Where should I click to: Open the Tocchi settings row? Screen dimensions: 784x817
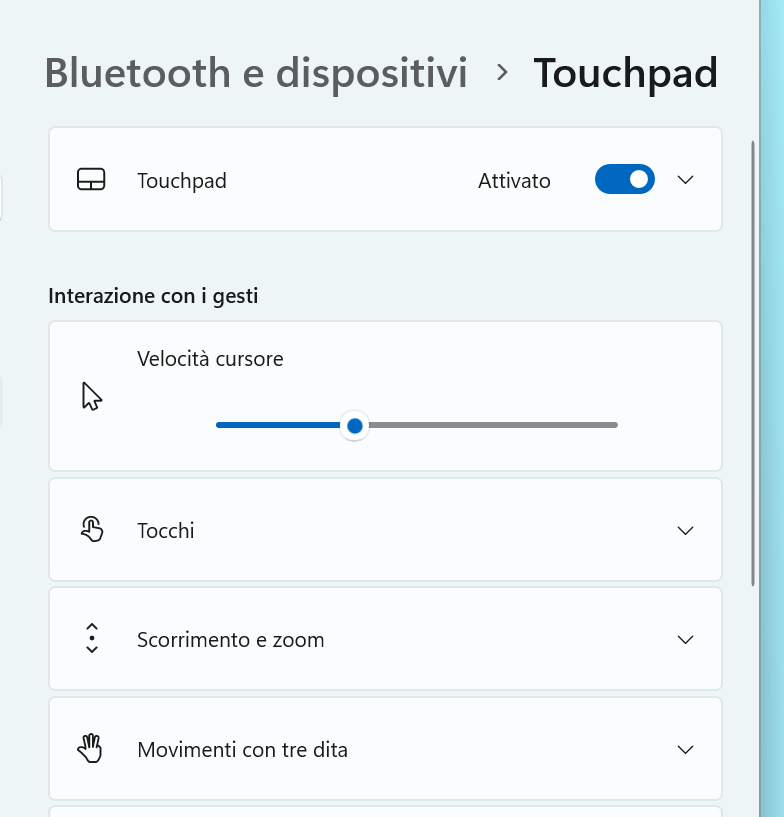click(x=385, y=530)
